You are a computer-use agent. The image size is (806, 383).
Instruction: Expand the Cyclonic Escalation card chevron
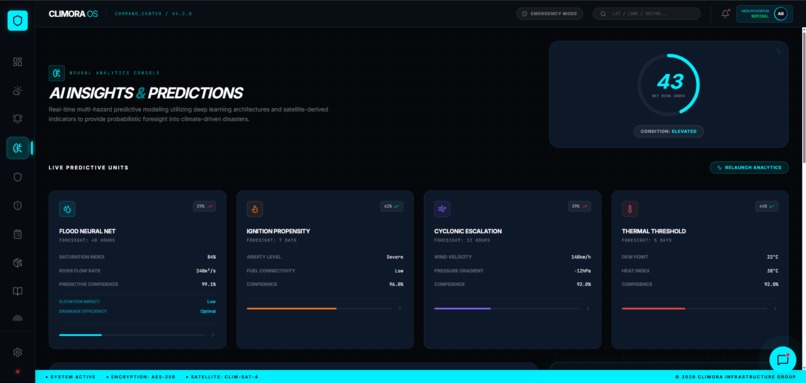[588, 309]
